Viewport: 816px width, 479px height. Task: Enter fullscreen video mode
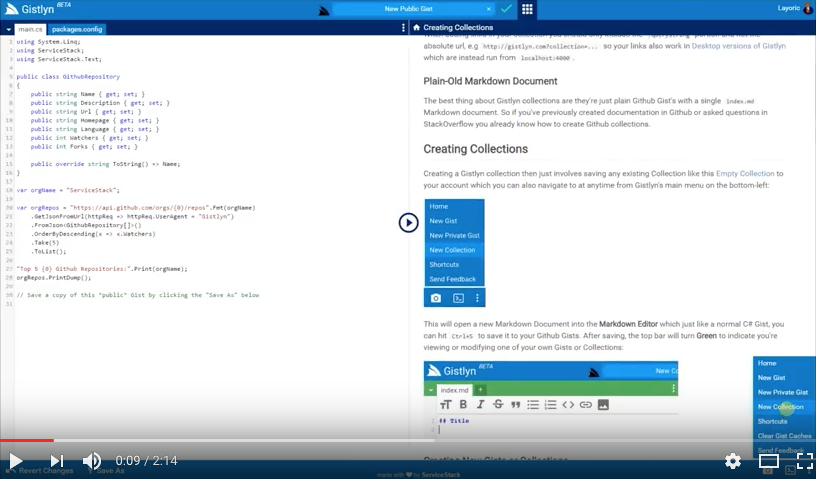(x=802, y=461)
